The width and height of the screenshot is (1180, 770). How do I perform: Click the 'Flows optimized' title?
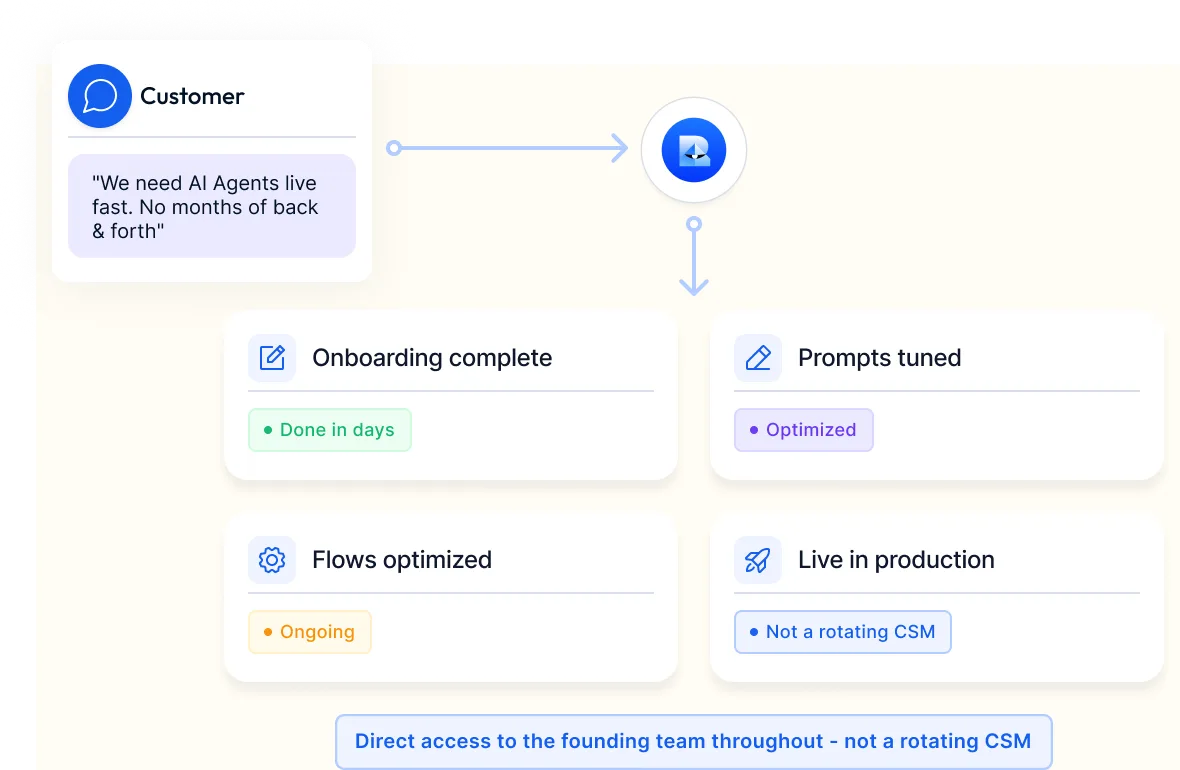tap(402, 559)
